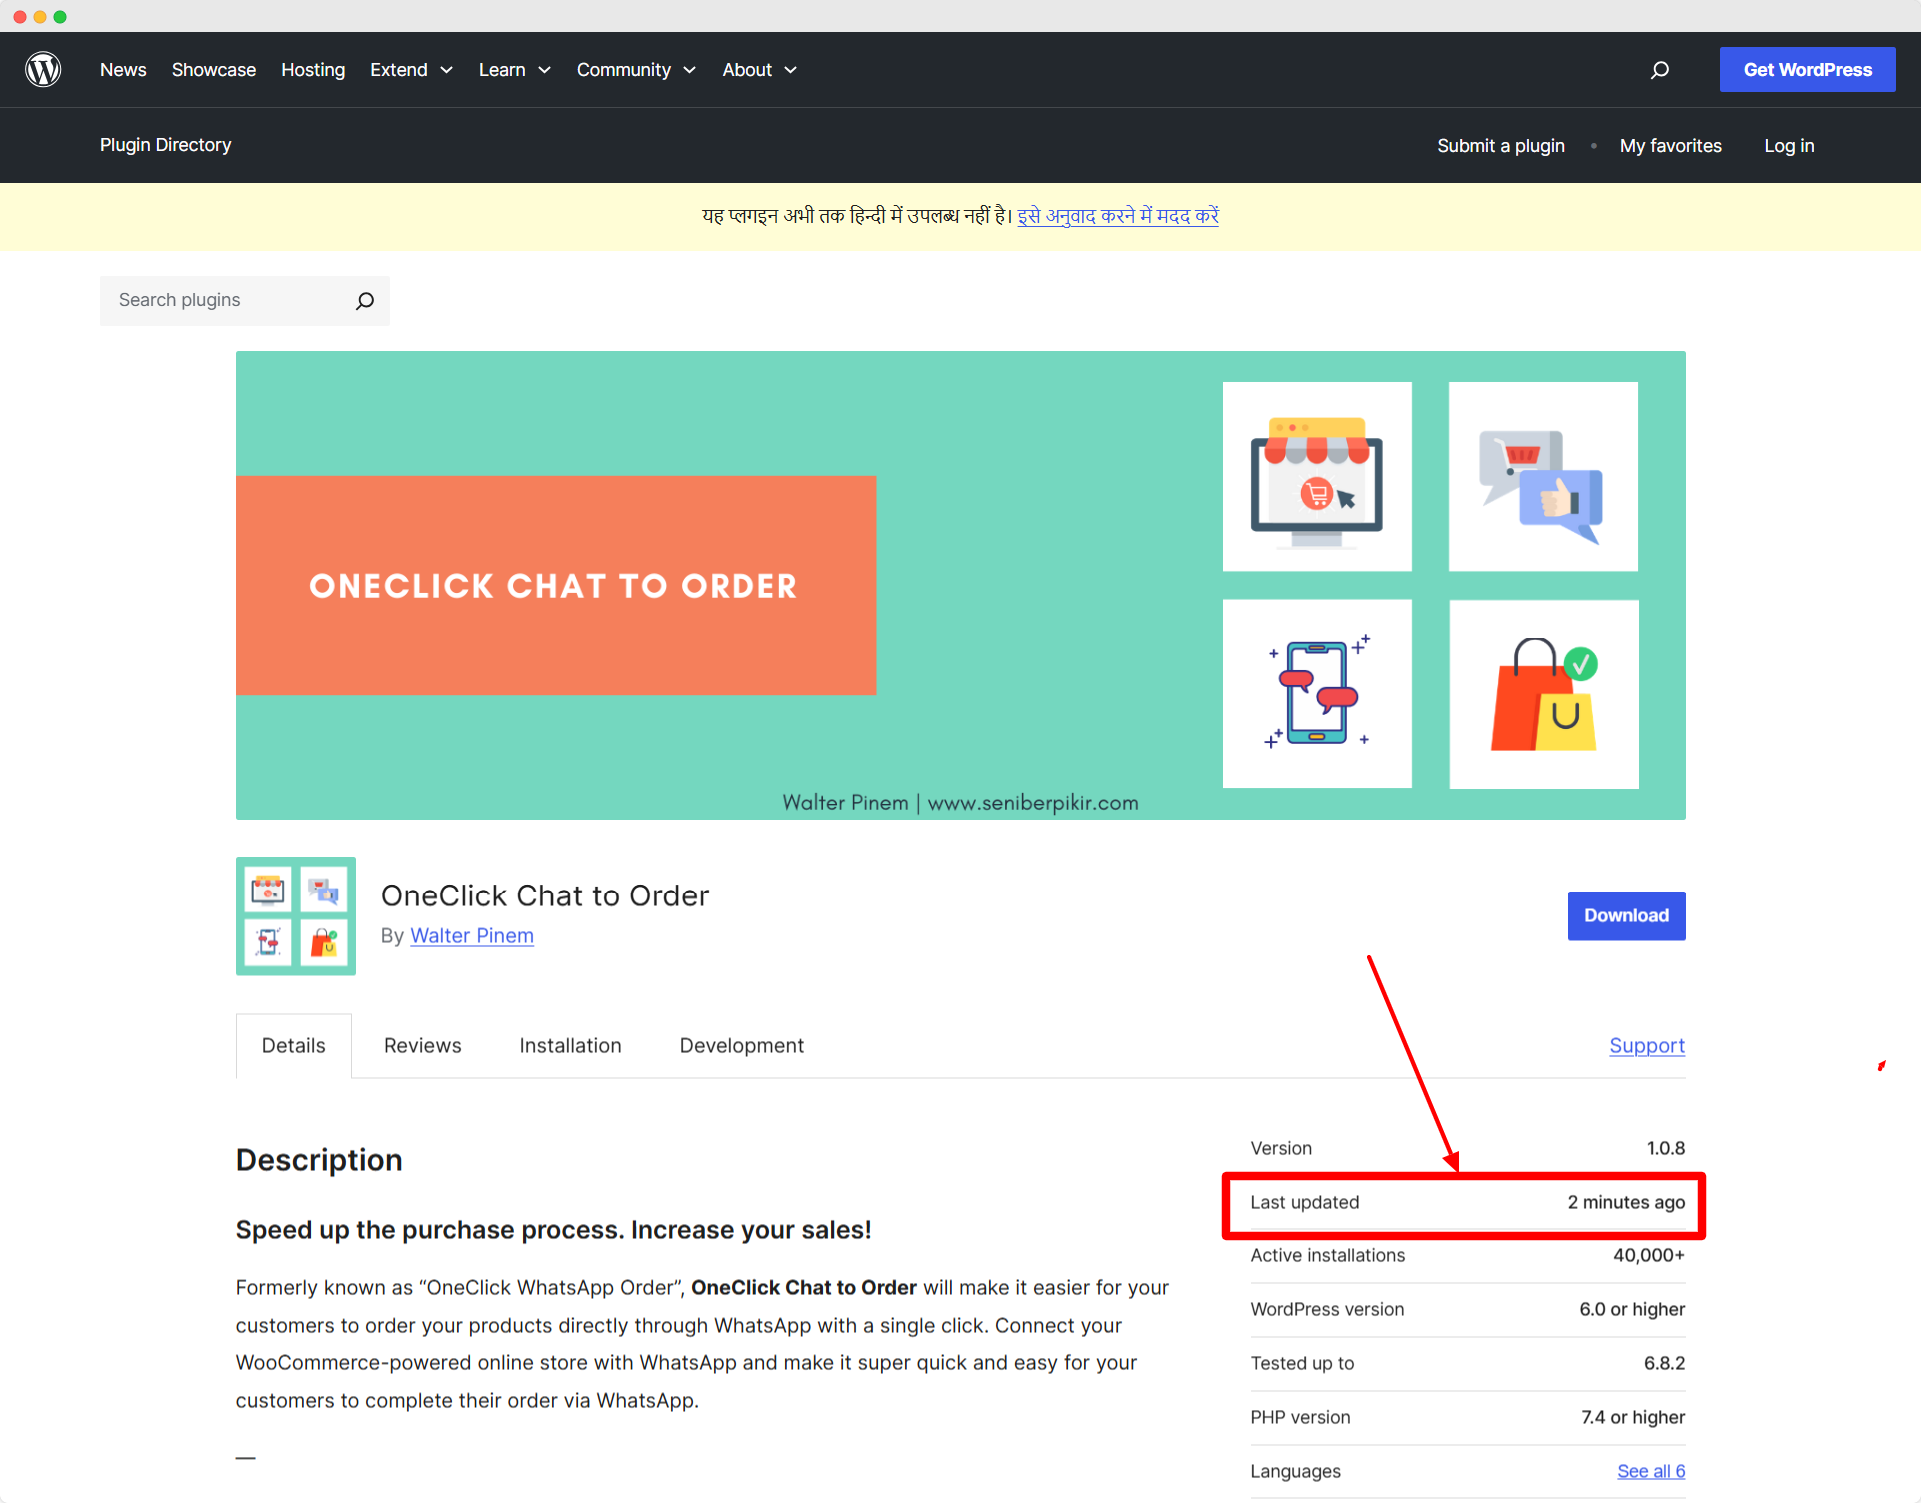1921x1503 pixels.
Task: Switch to the Reviews tab
Action: tap(423, 1046)
